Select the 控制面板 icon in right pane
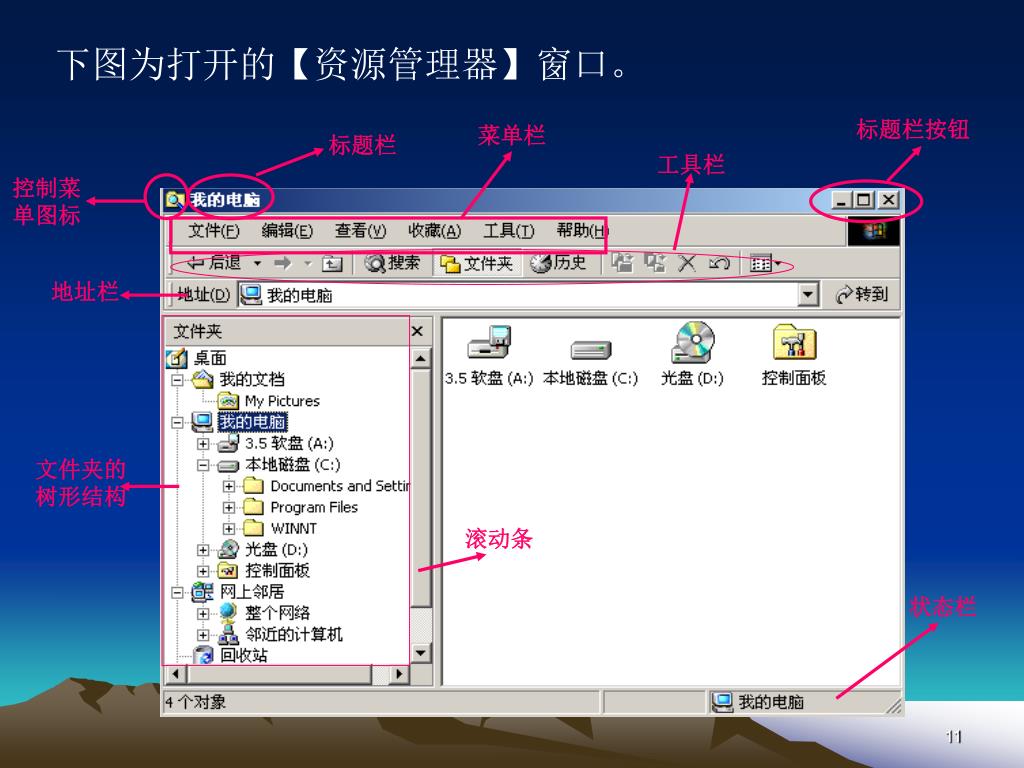The height and width of the screenshot is (768, 1024). pos(794,355)
